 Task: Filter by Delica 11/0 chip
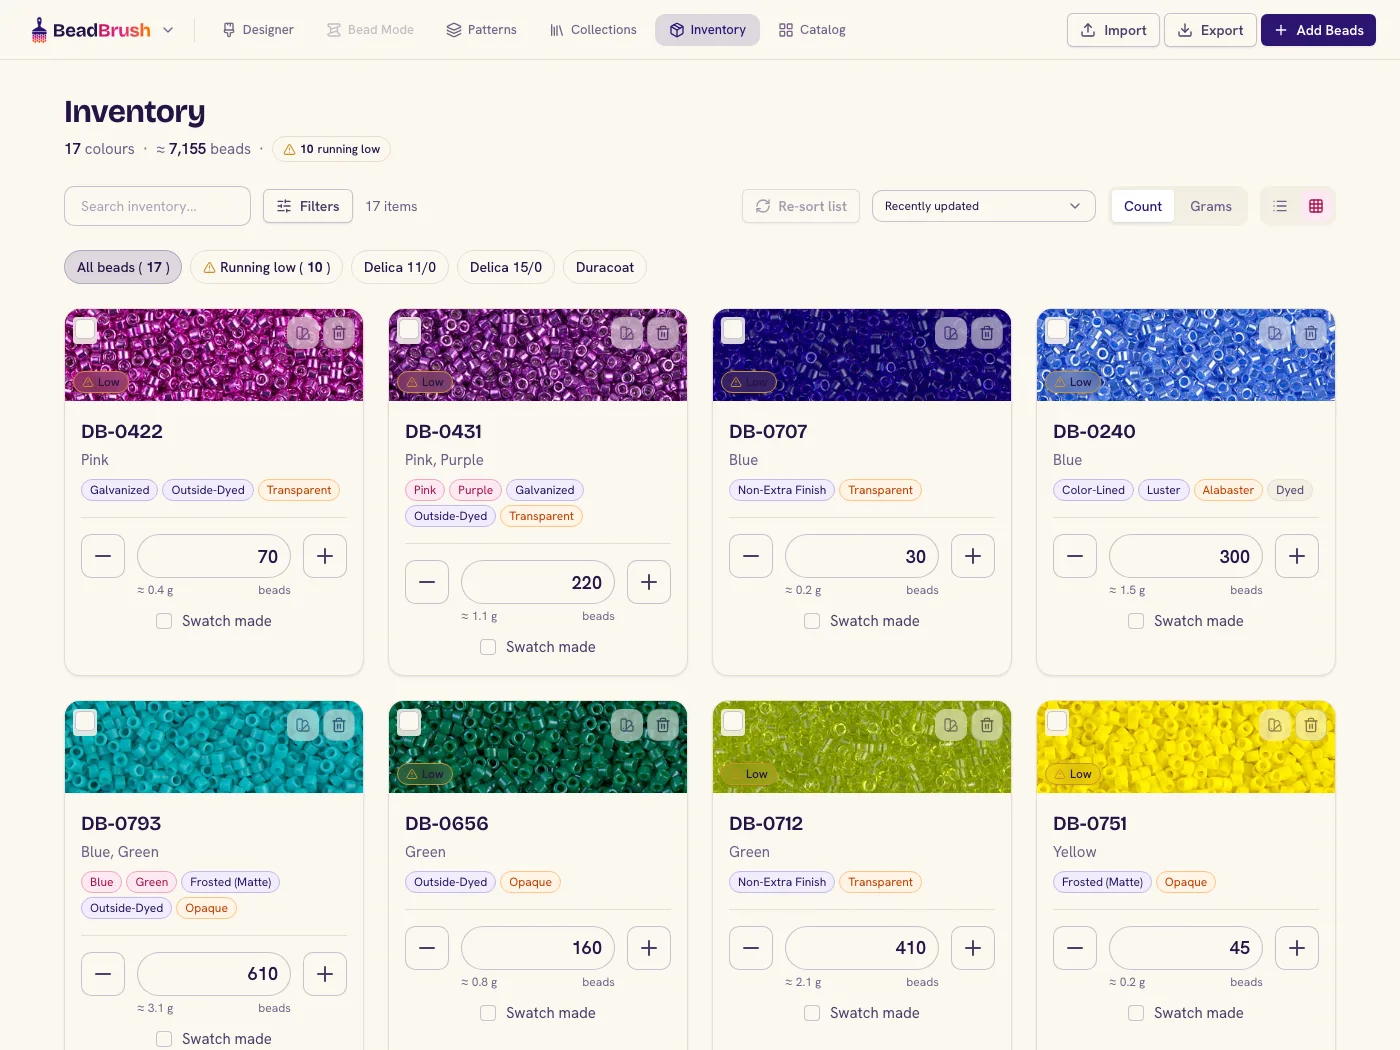click(400, 267)
